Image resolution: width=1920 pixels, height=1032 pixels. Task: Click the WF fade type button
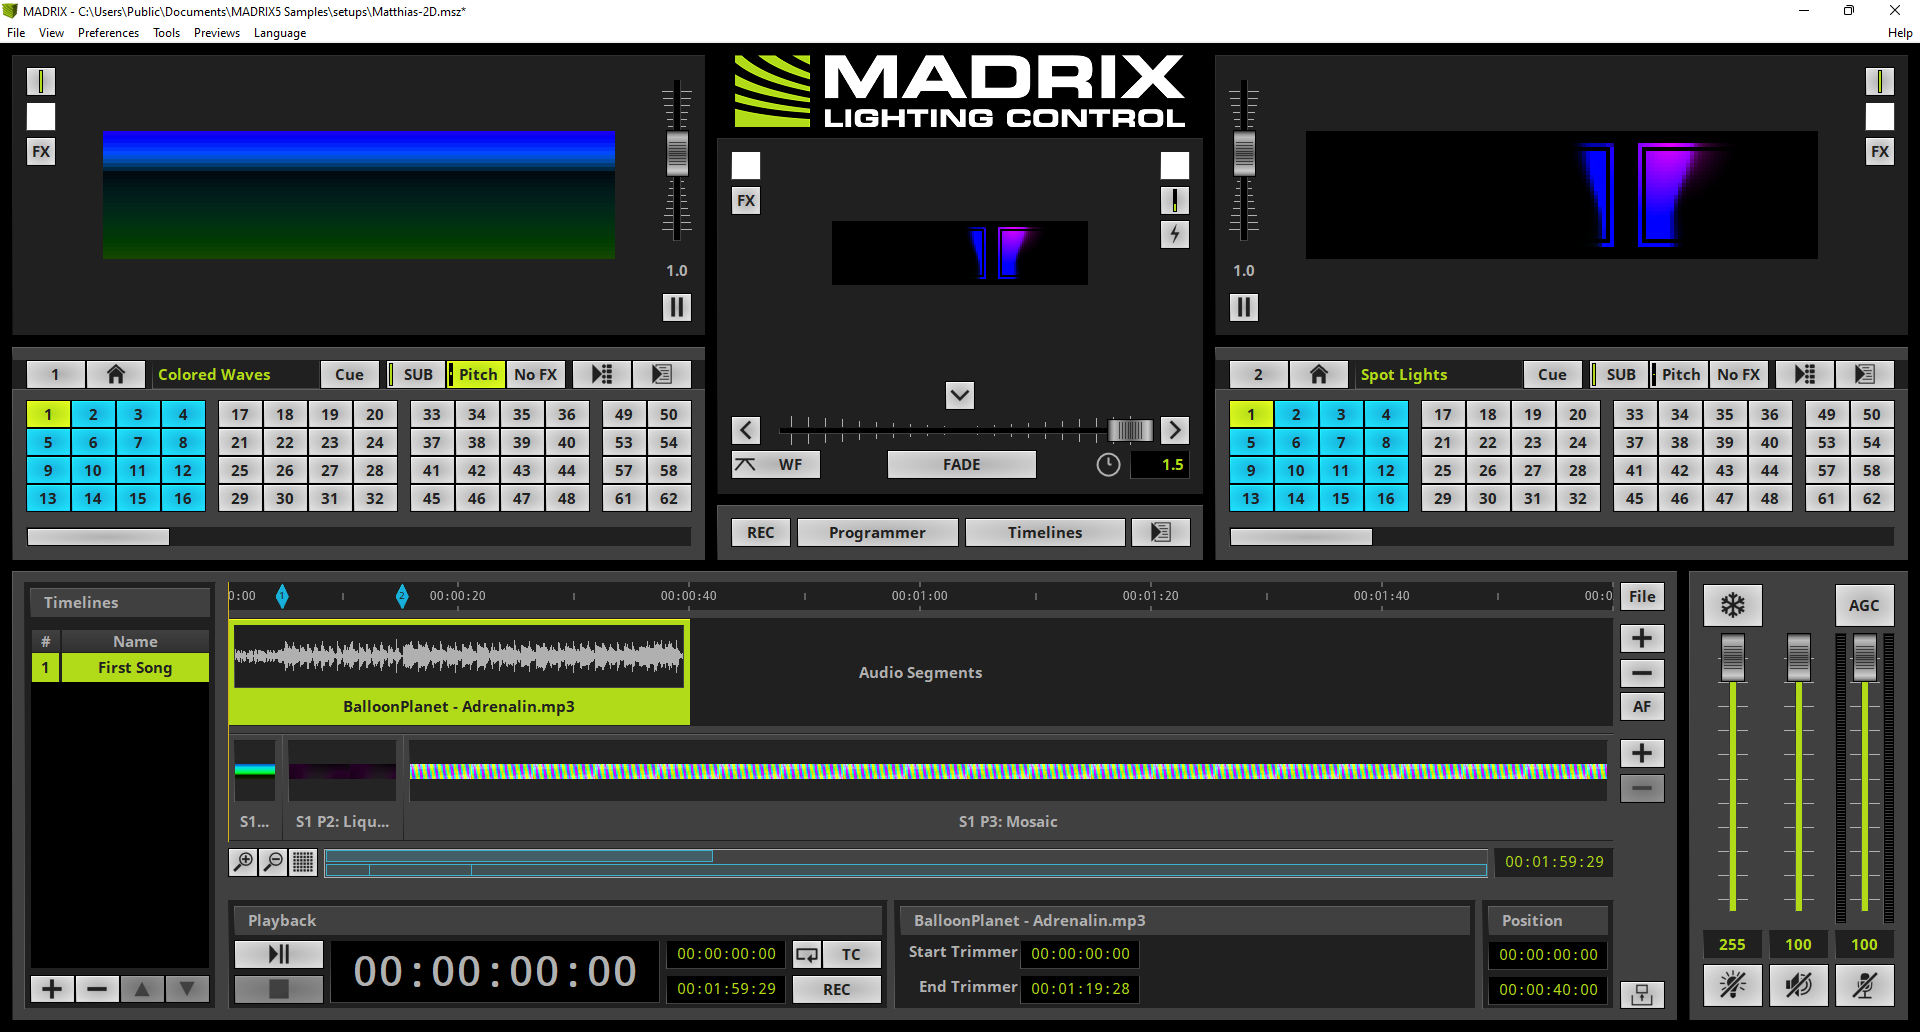tap(776, 465)
